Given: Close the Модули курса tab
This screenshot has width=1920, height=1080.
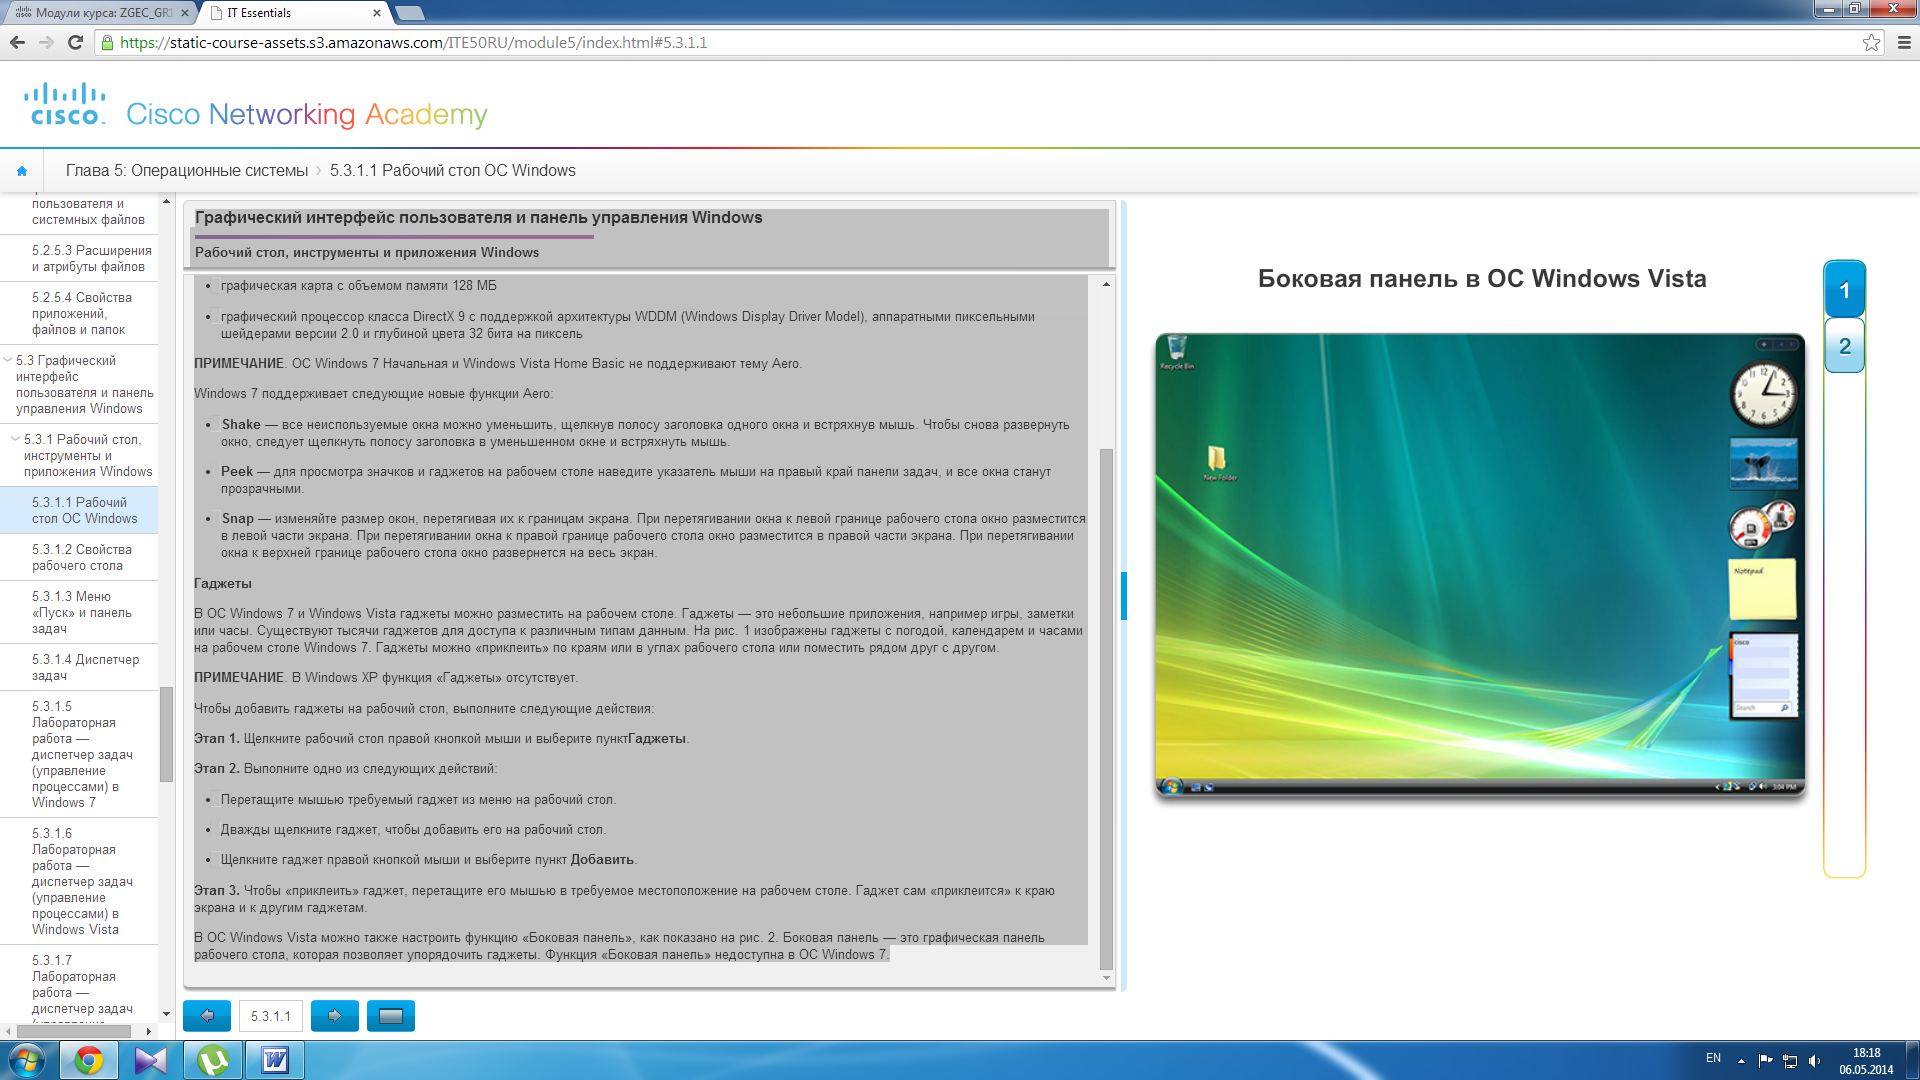Looking at the screenshot, I should pos(185,13).
